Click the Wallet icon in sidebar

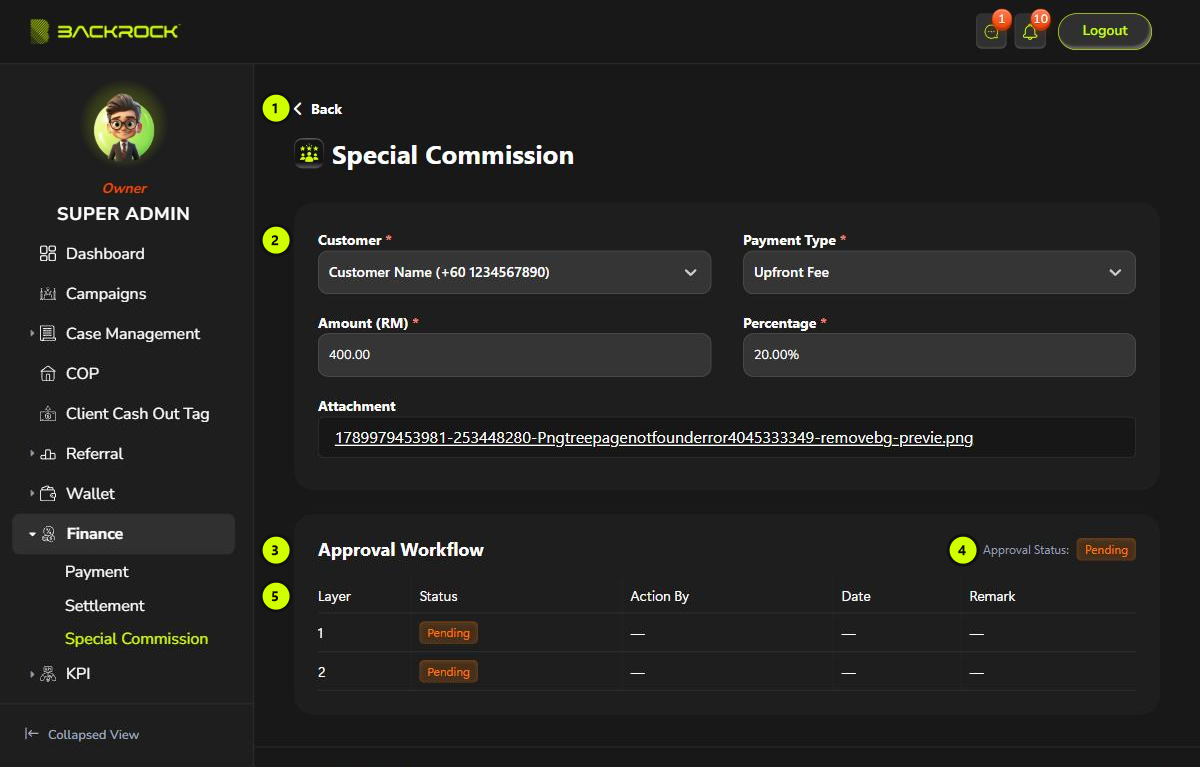[x=48, y=494]
